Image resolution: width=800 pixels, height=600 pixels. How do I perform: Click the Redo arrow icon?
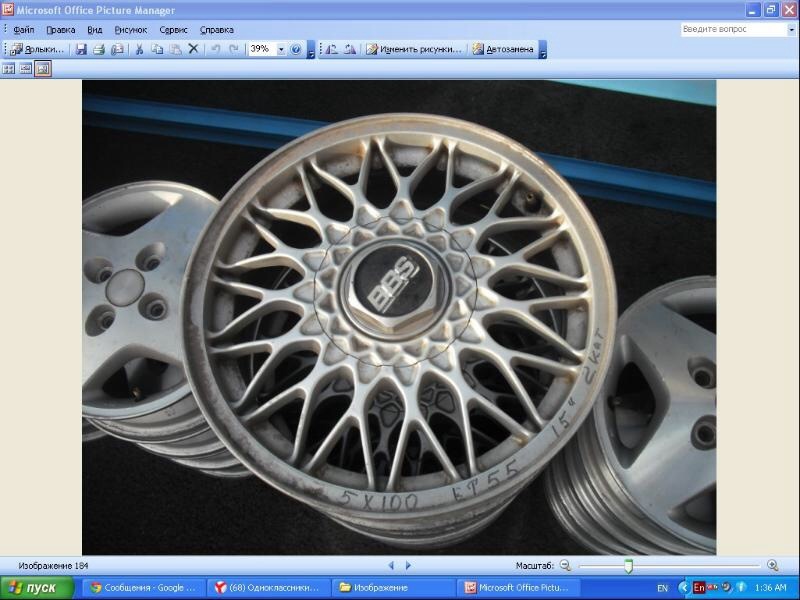(234, 49)
